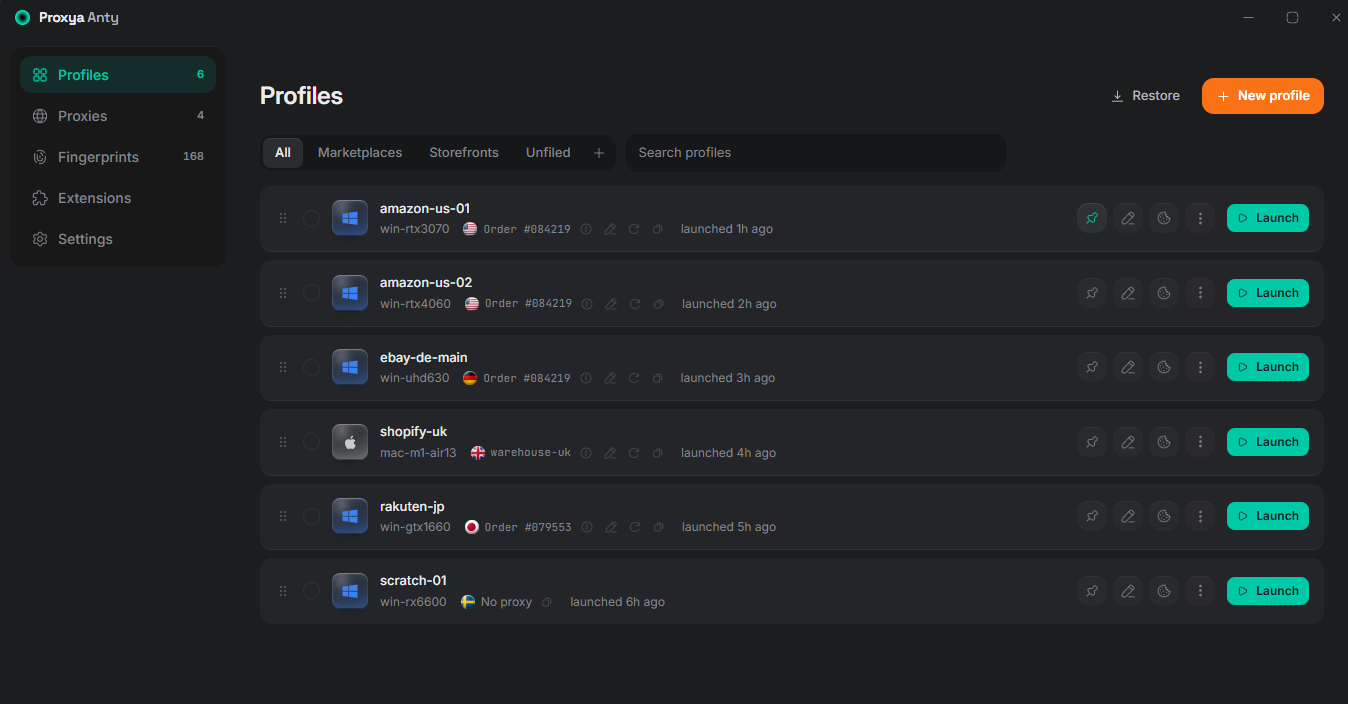Select the amazon-us-01 row checkbox
Image resolution: width=1348 pixels, height=704 pixels.
(x=311, y=218)
